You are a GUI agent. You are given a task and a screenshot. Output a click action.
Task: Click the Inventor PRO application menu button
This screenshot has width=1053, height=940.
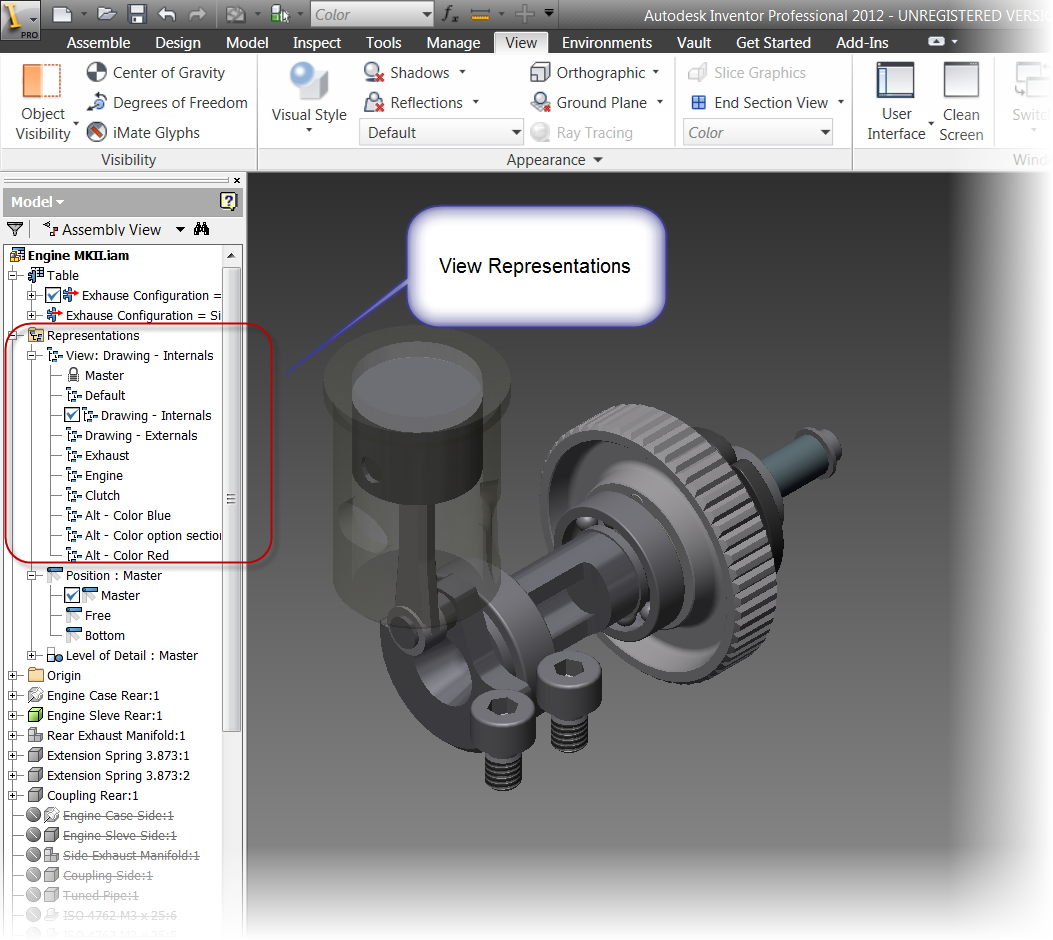[20, 19]
